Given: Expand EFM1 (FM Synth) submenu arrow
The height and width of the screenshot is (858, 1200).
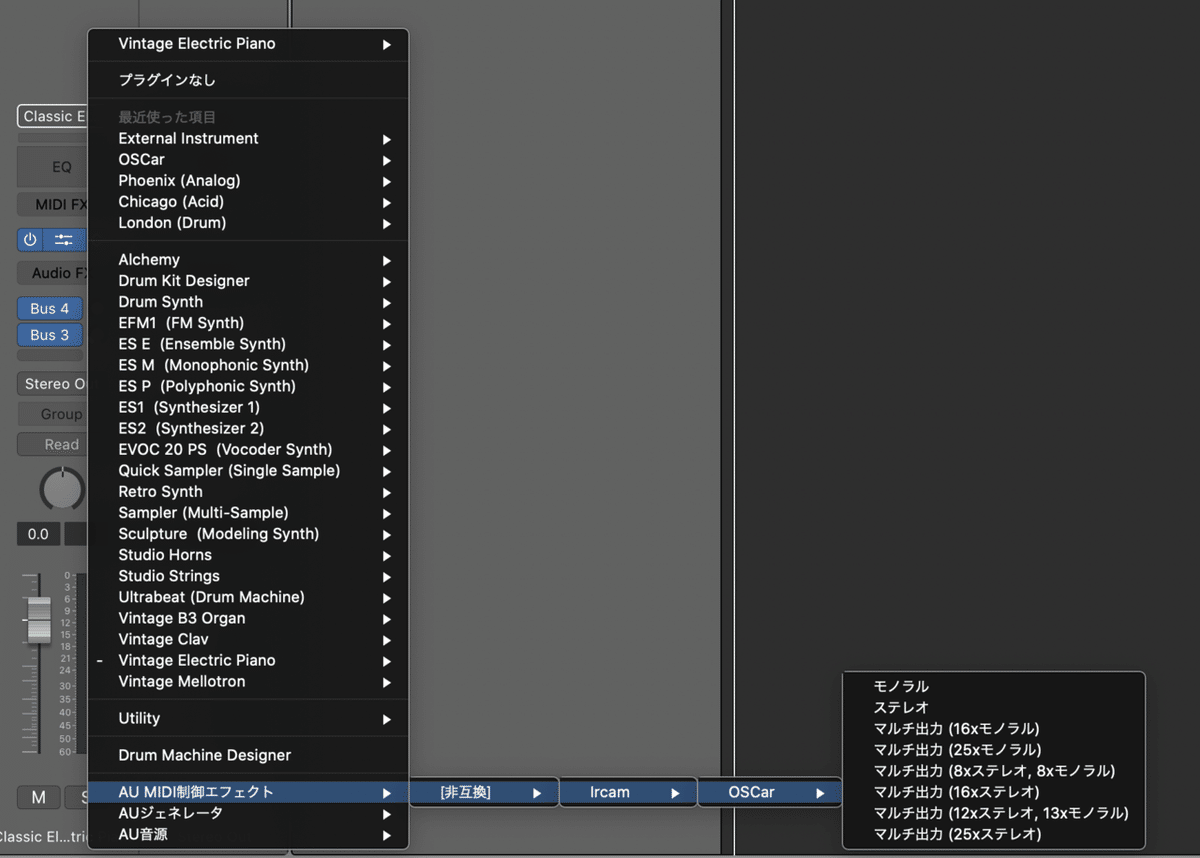Looking at the screenshot, I should coord(387,323).
